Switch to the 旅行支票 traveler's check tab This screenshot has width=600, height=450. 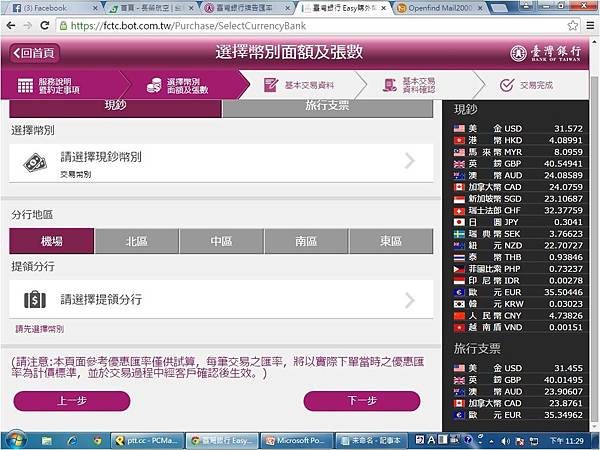[328, 108]
